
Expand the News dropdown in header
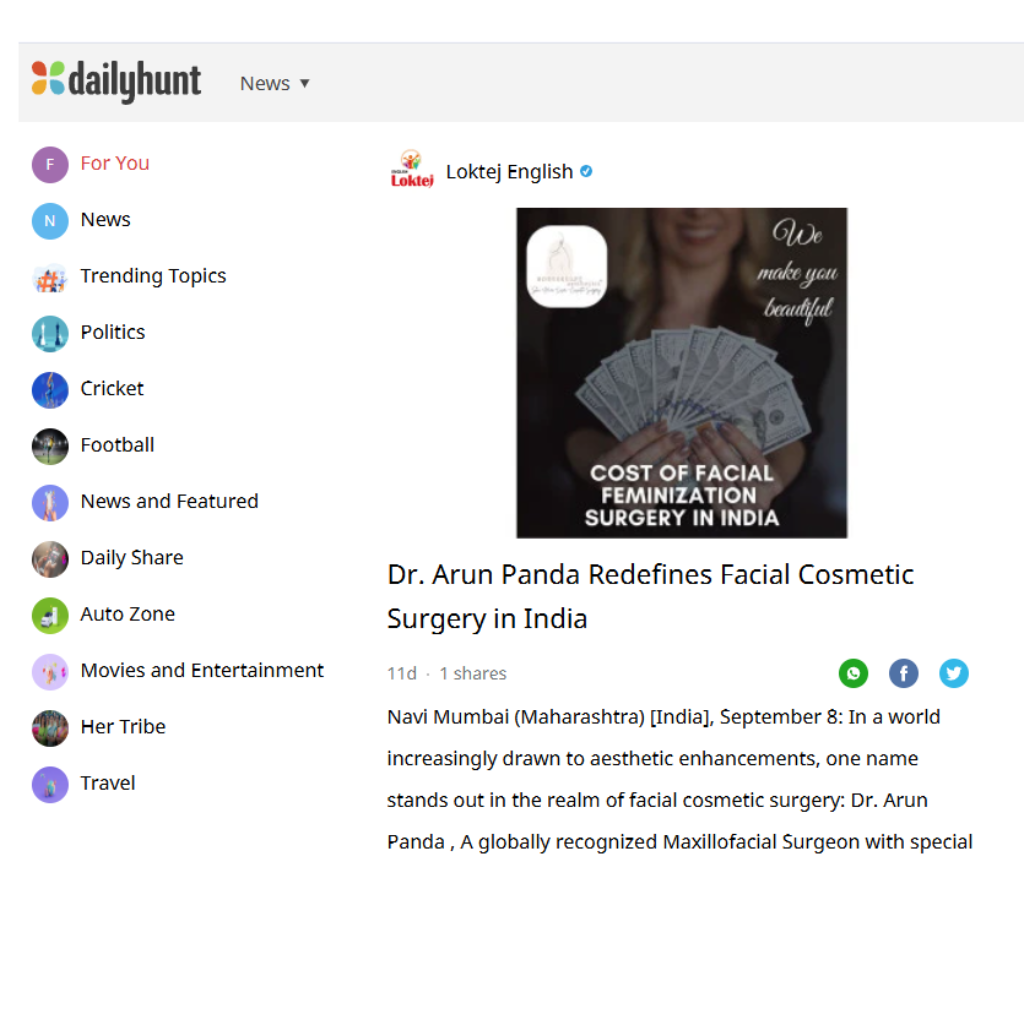point(274,84)
